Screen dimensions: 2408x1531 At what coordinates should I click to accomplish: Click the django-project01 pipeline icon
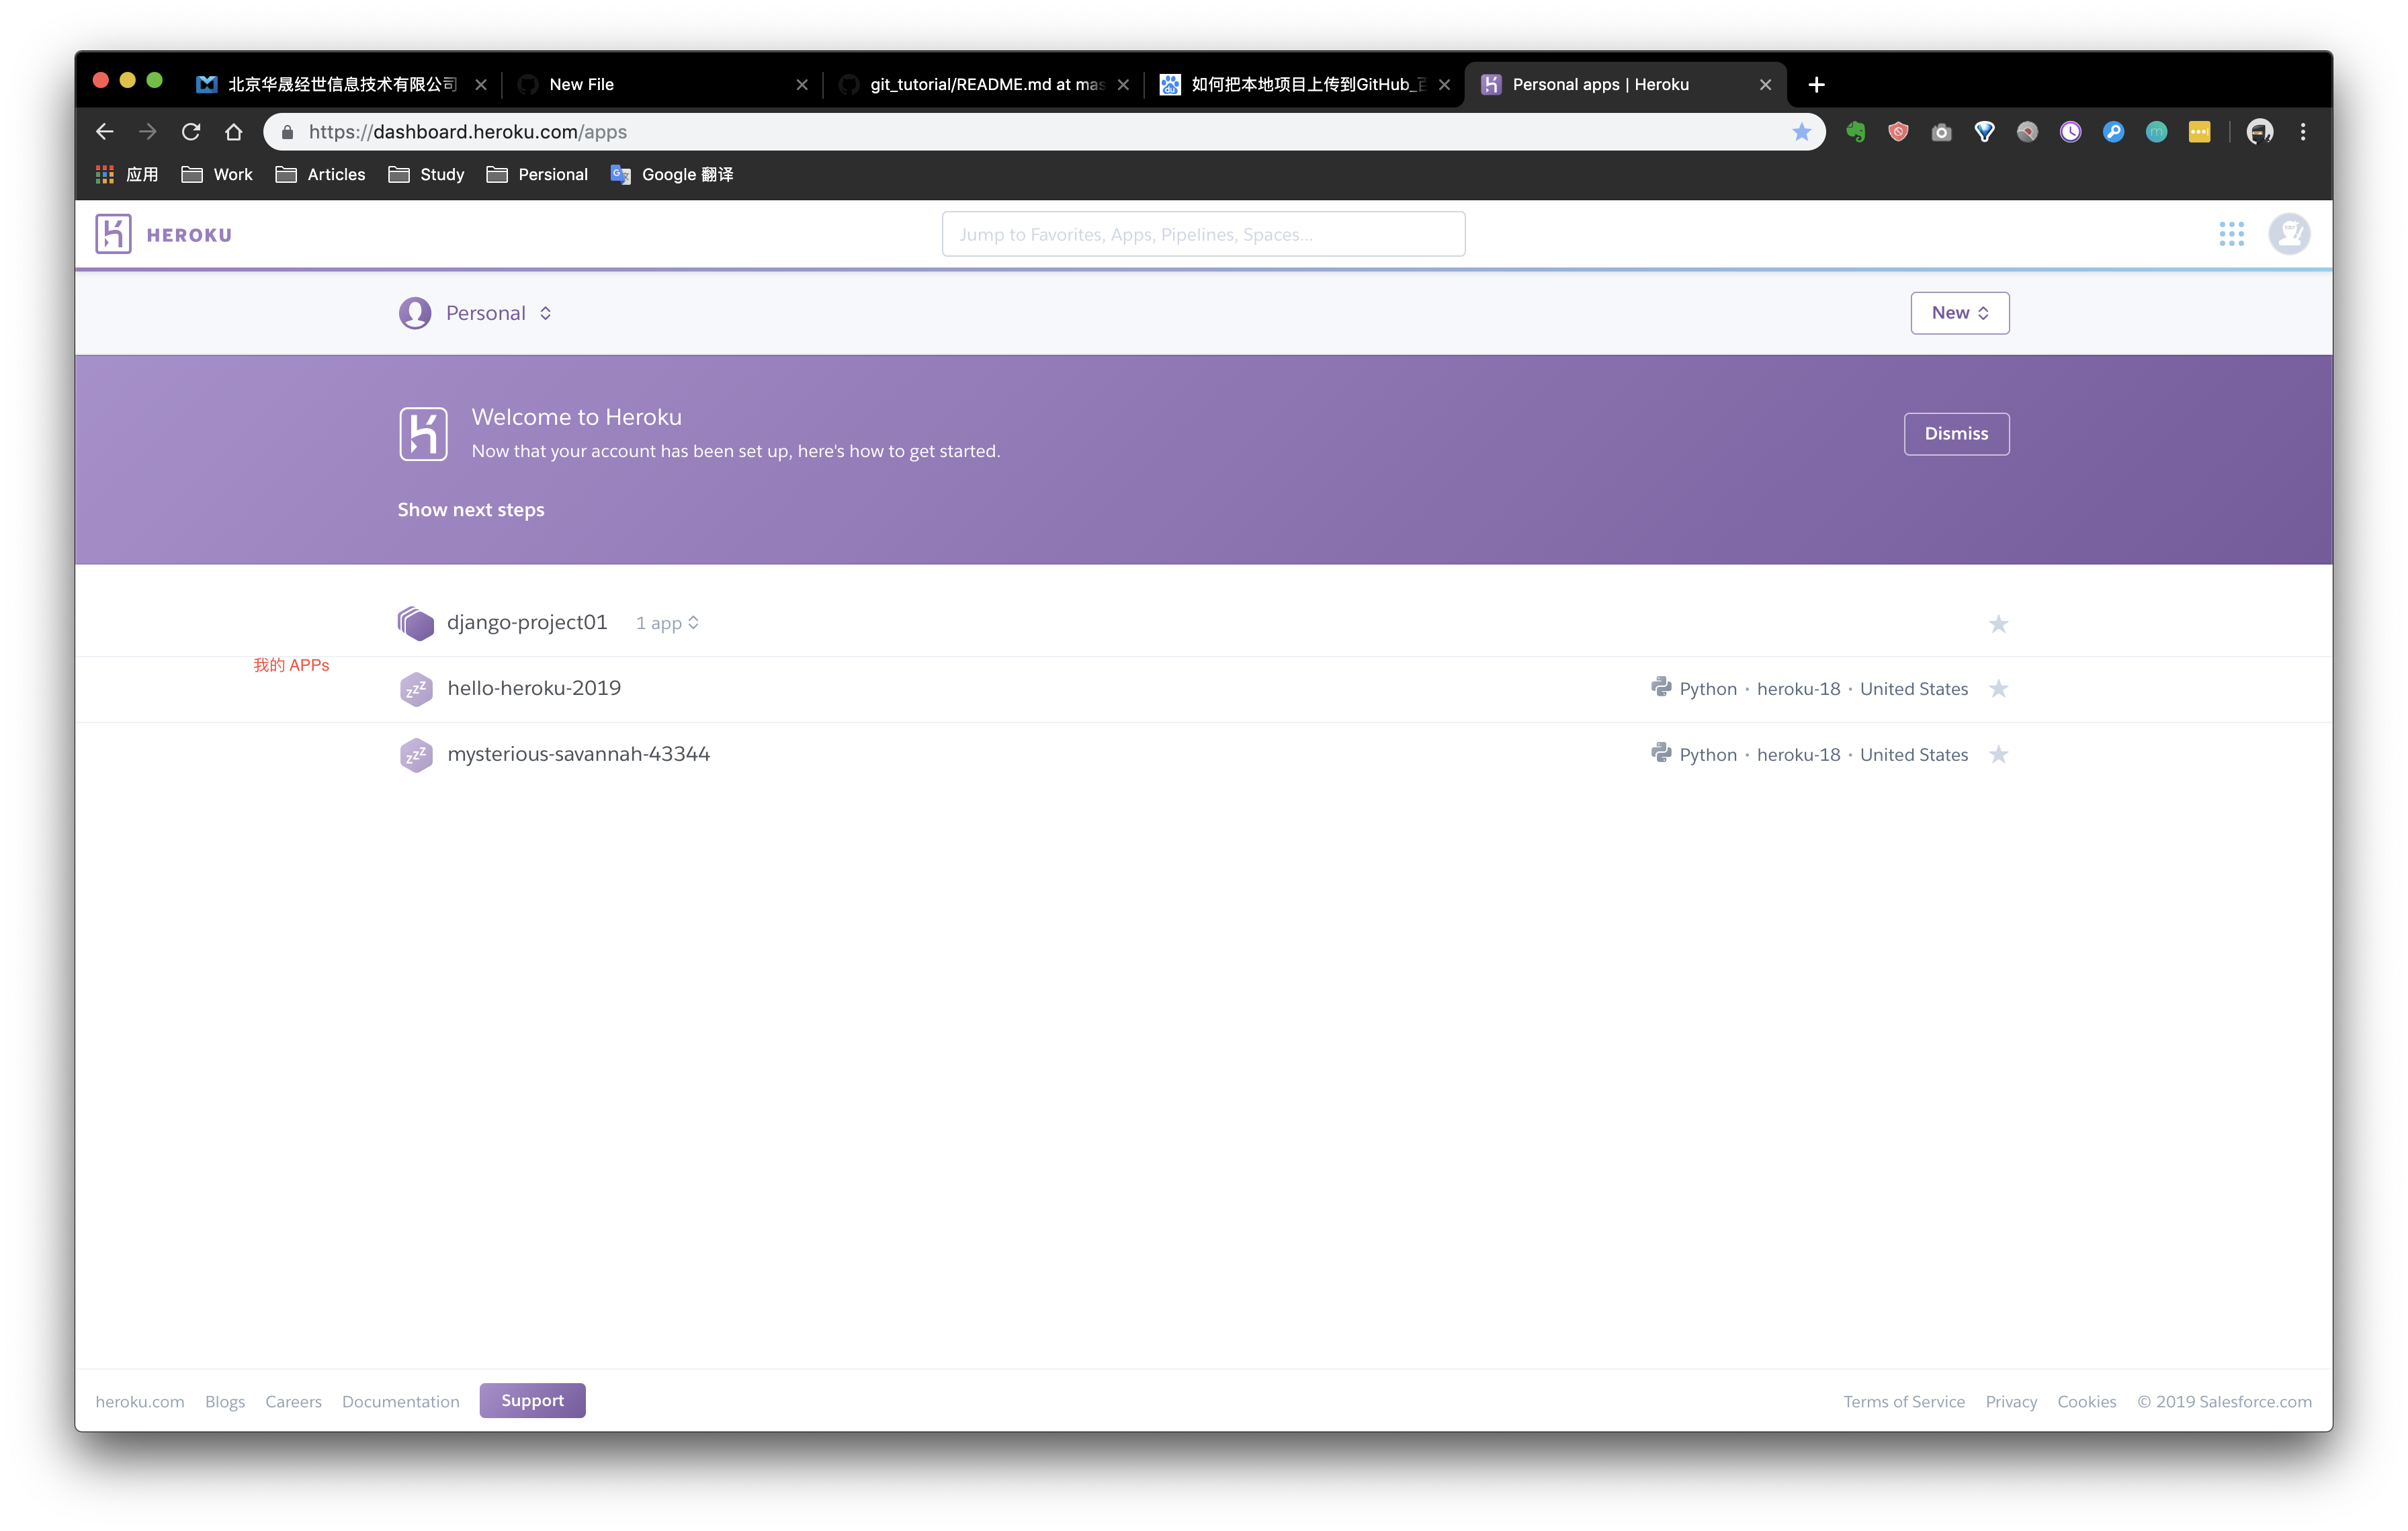415,623
